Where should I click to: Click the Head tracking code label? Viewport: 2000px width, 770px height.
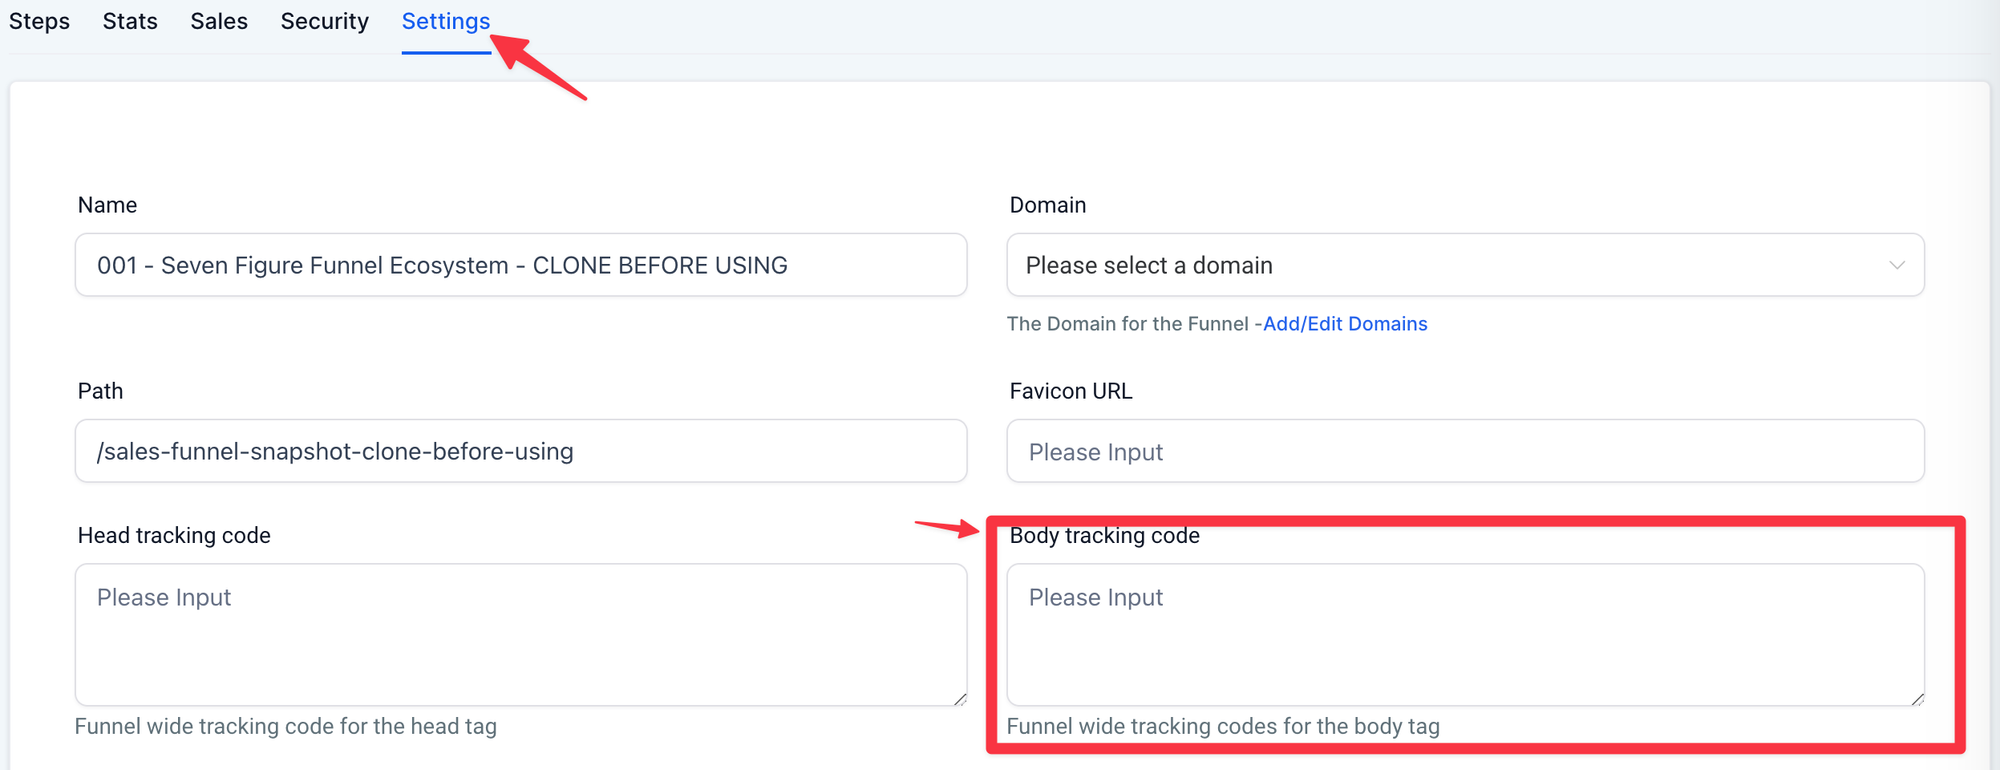(x=174, y=535)
